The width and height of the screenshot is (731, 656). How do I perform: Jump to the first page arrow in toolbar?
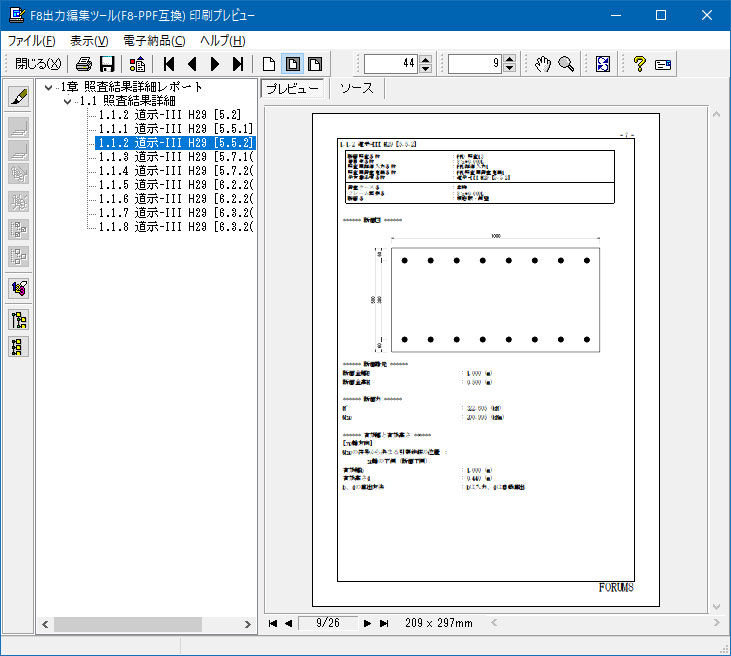(169, 64)
